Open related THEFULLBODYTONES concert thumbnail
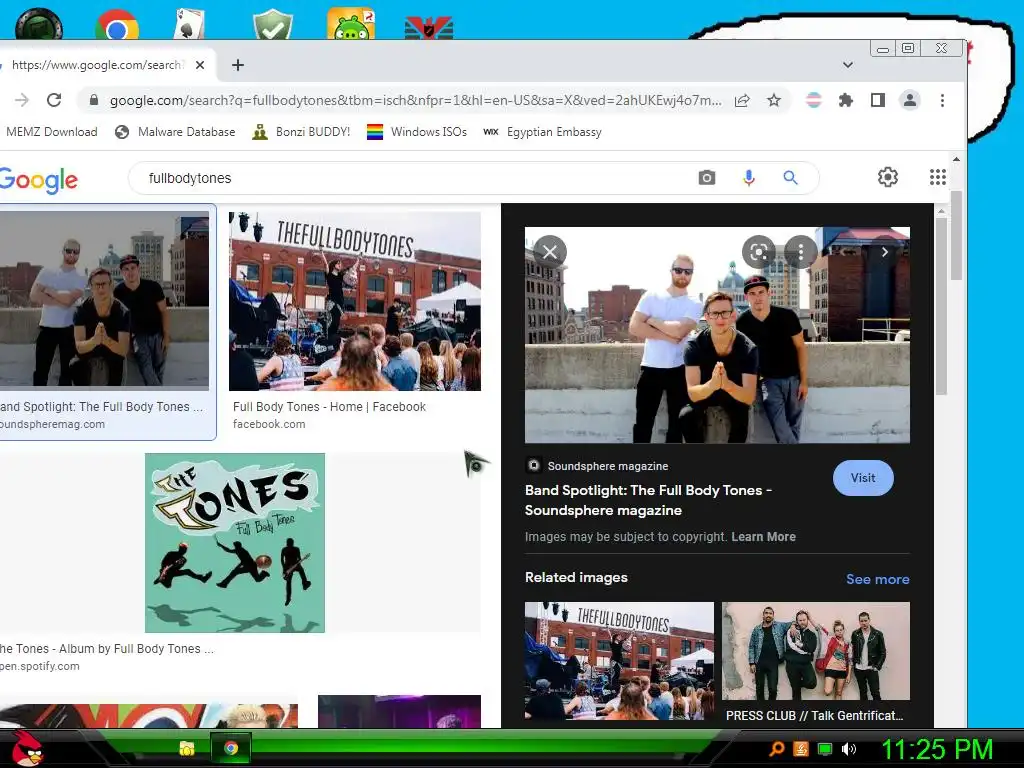This screenshot has height=768, width=1024. click(x=619, y=661)
